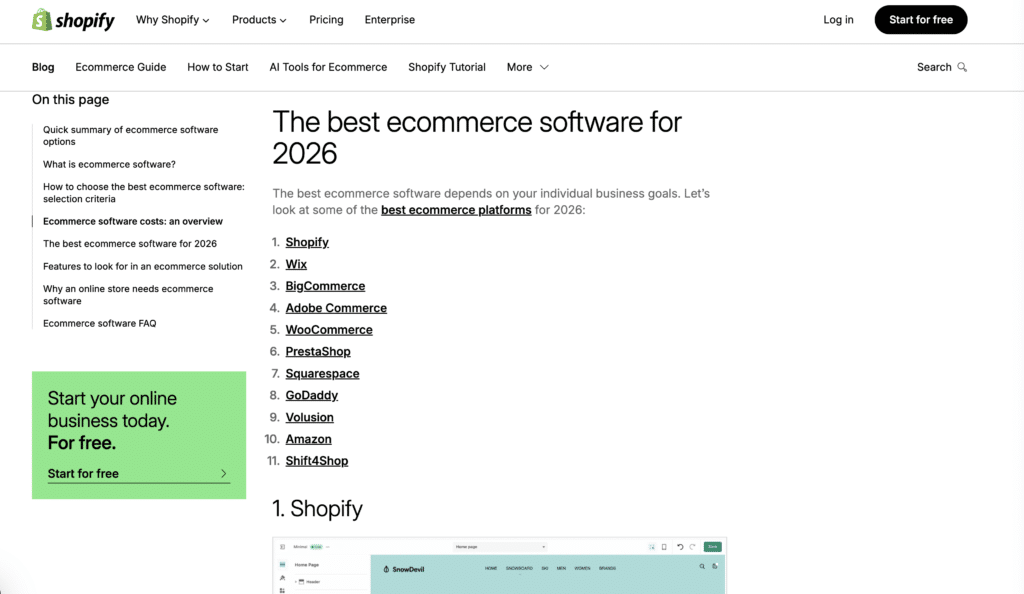1024x594 pixels.
Task: Click the Shopify editor screenshot thumbnail
Action: [x=500, y=565]
